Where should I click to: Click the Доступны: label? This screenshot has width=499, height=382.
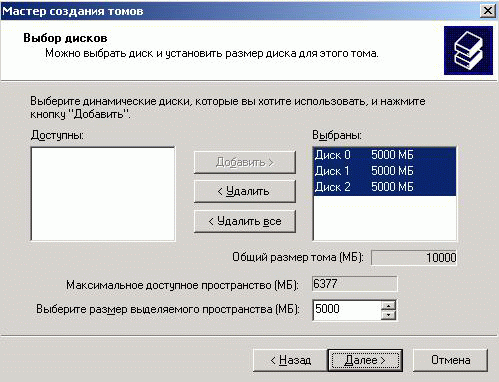[57, 135]
